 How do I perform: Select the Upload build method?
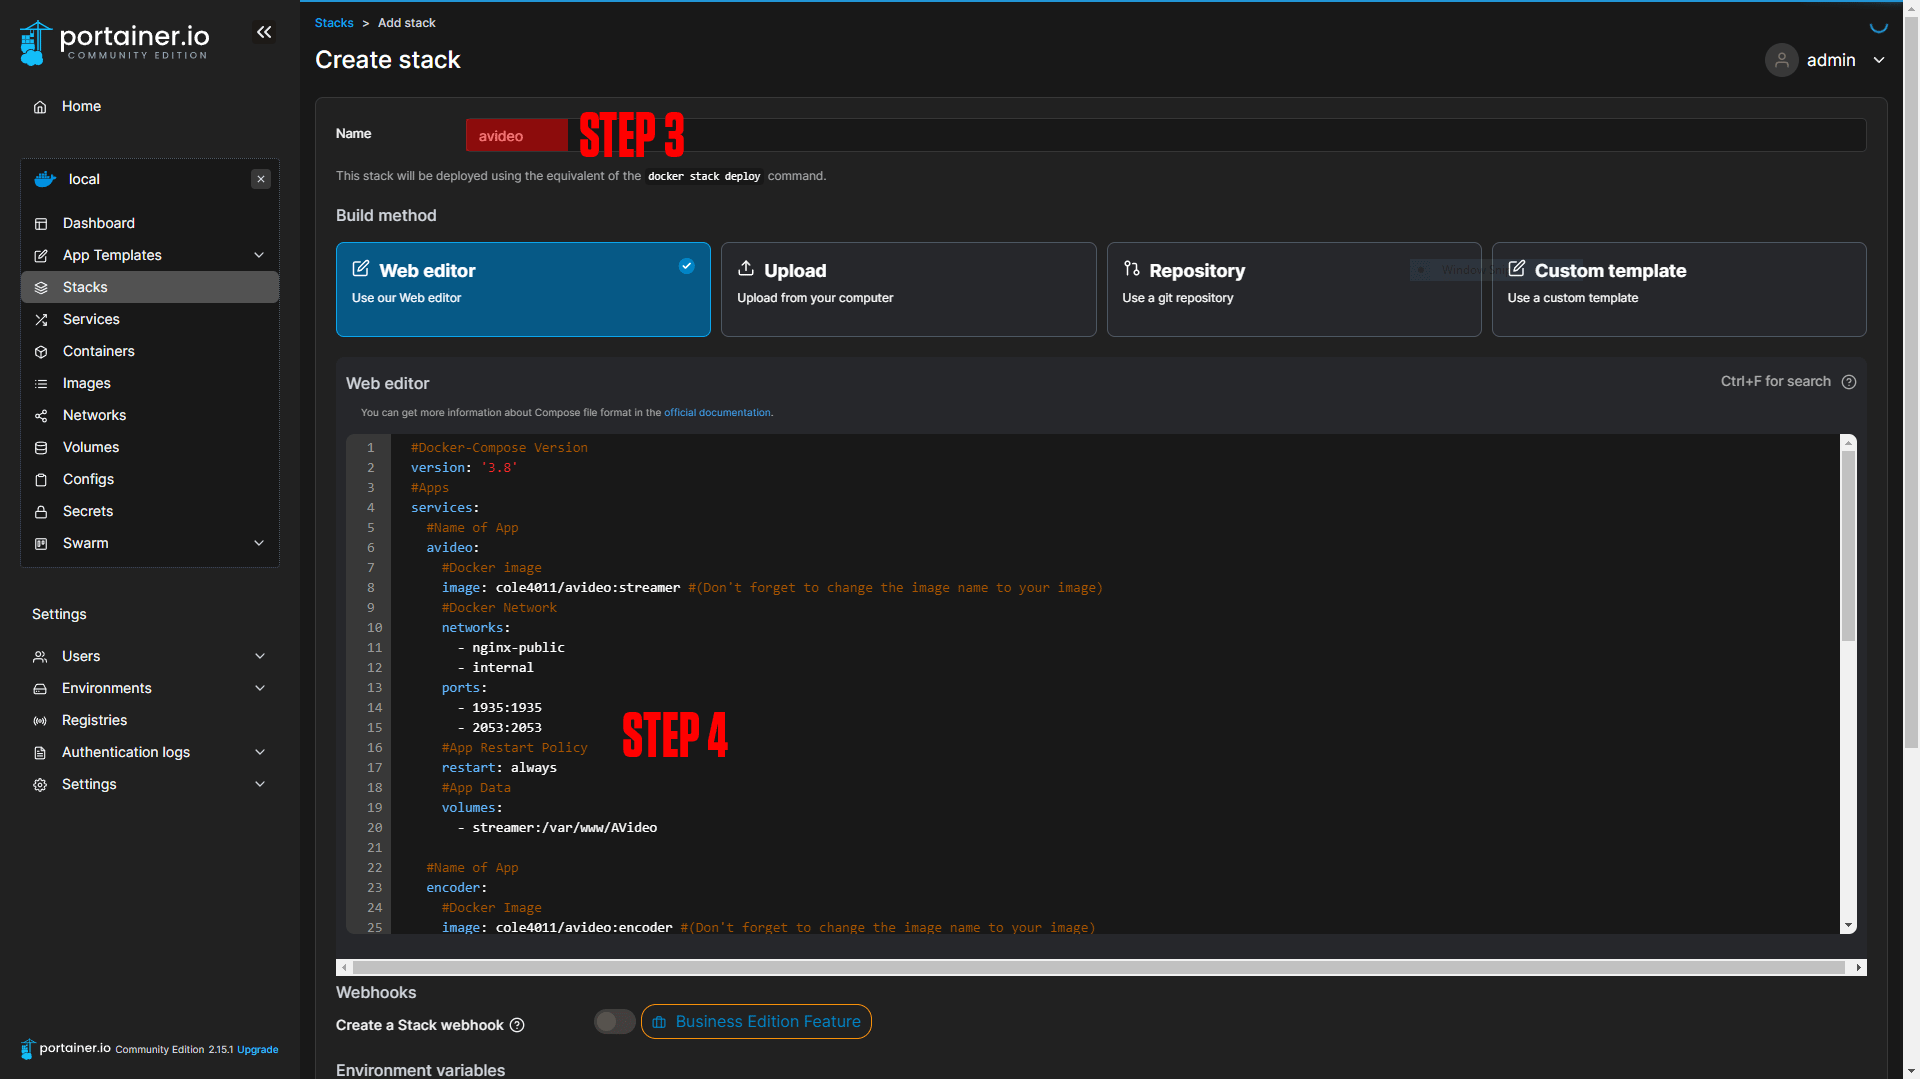click(908, 289)
